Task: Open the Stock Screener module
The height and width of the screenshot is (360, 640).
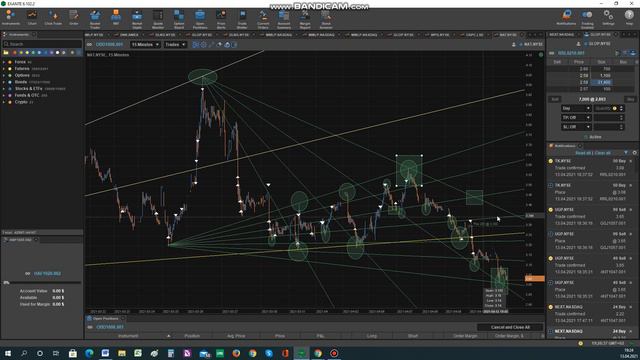Action: tap(326, 18)
